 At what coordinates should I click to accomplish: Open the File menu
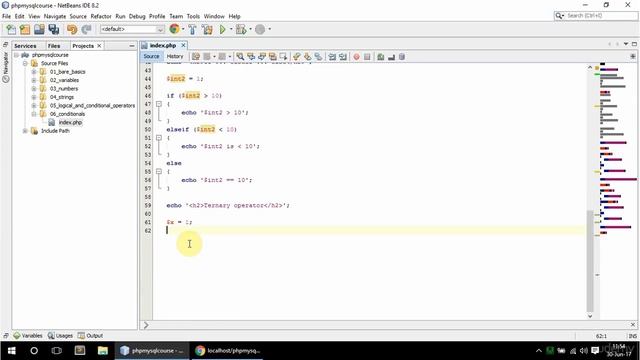[x=7, y=16]
